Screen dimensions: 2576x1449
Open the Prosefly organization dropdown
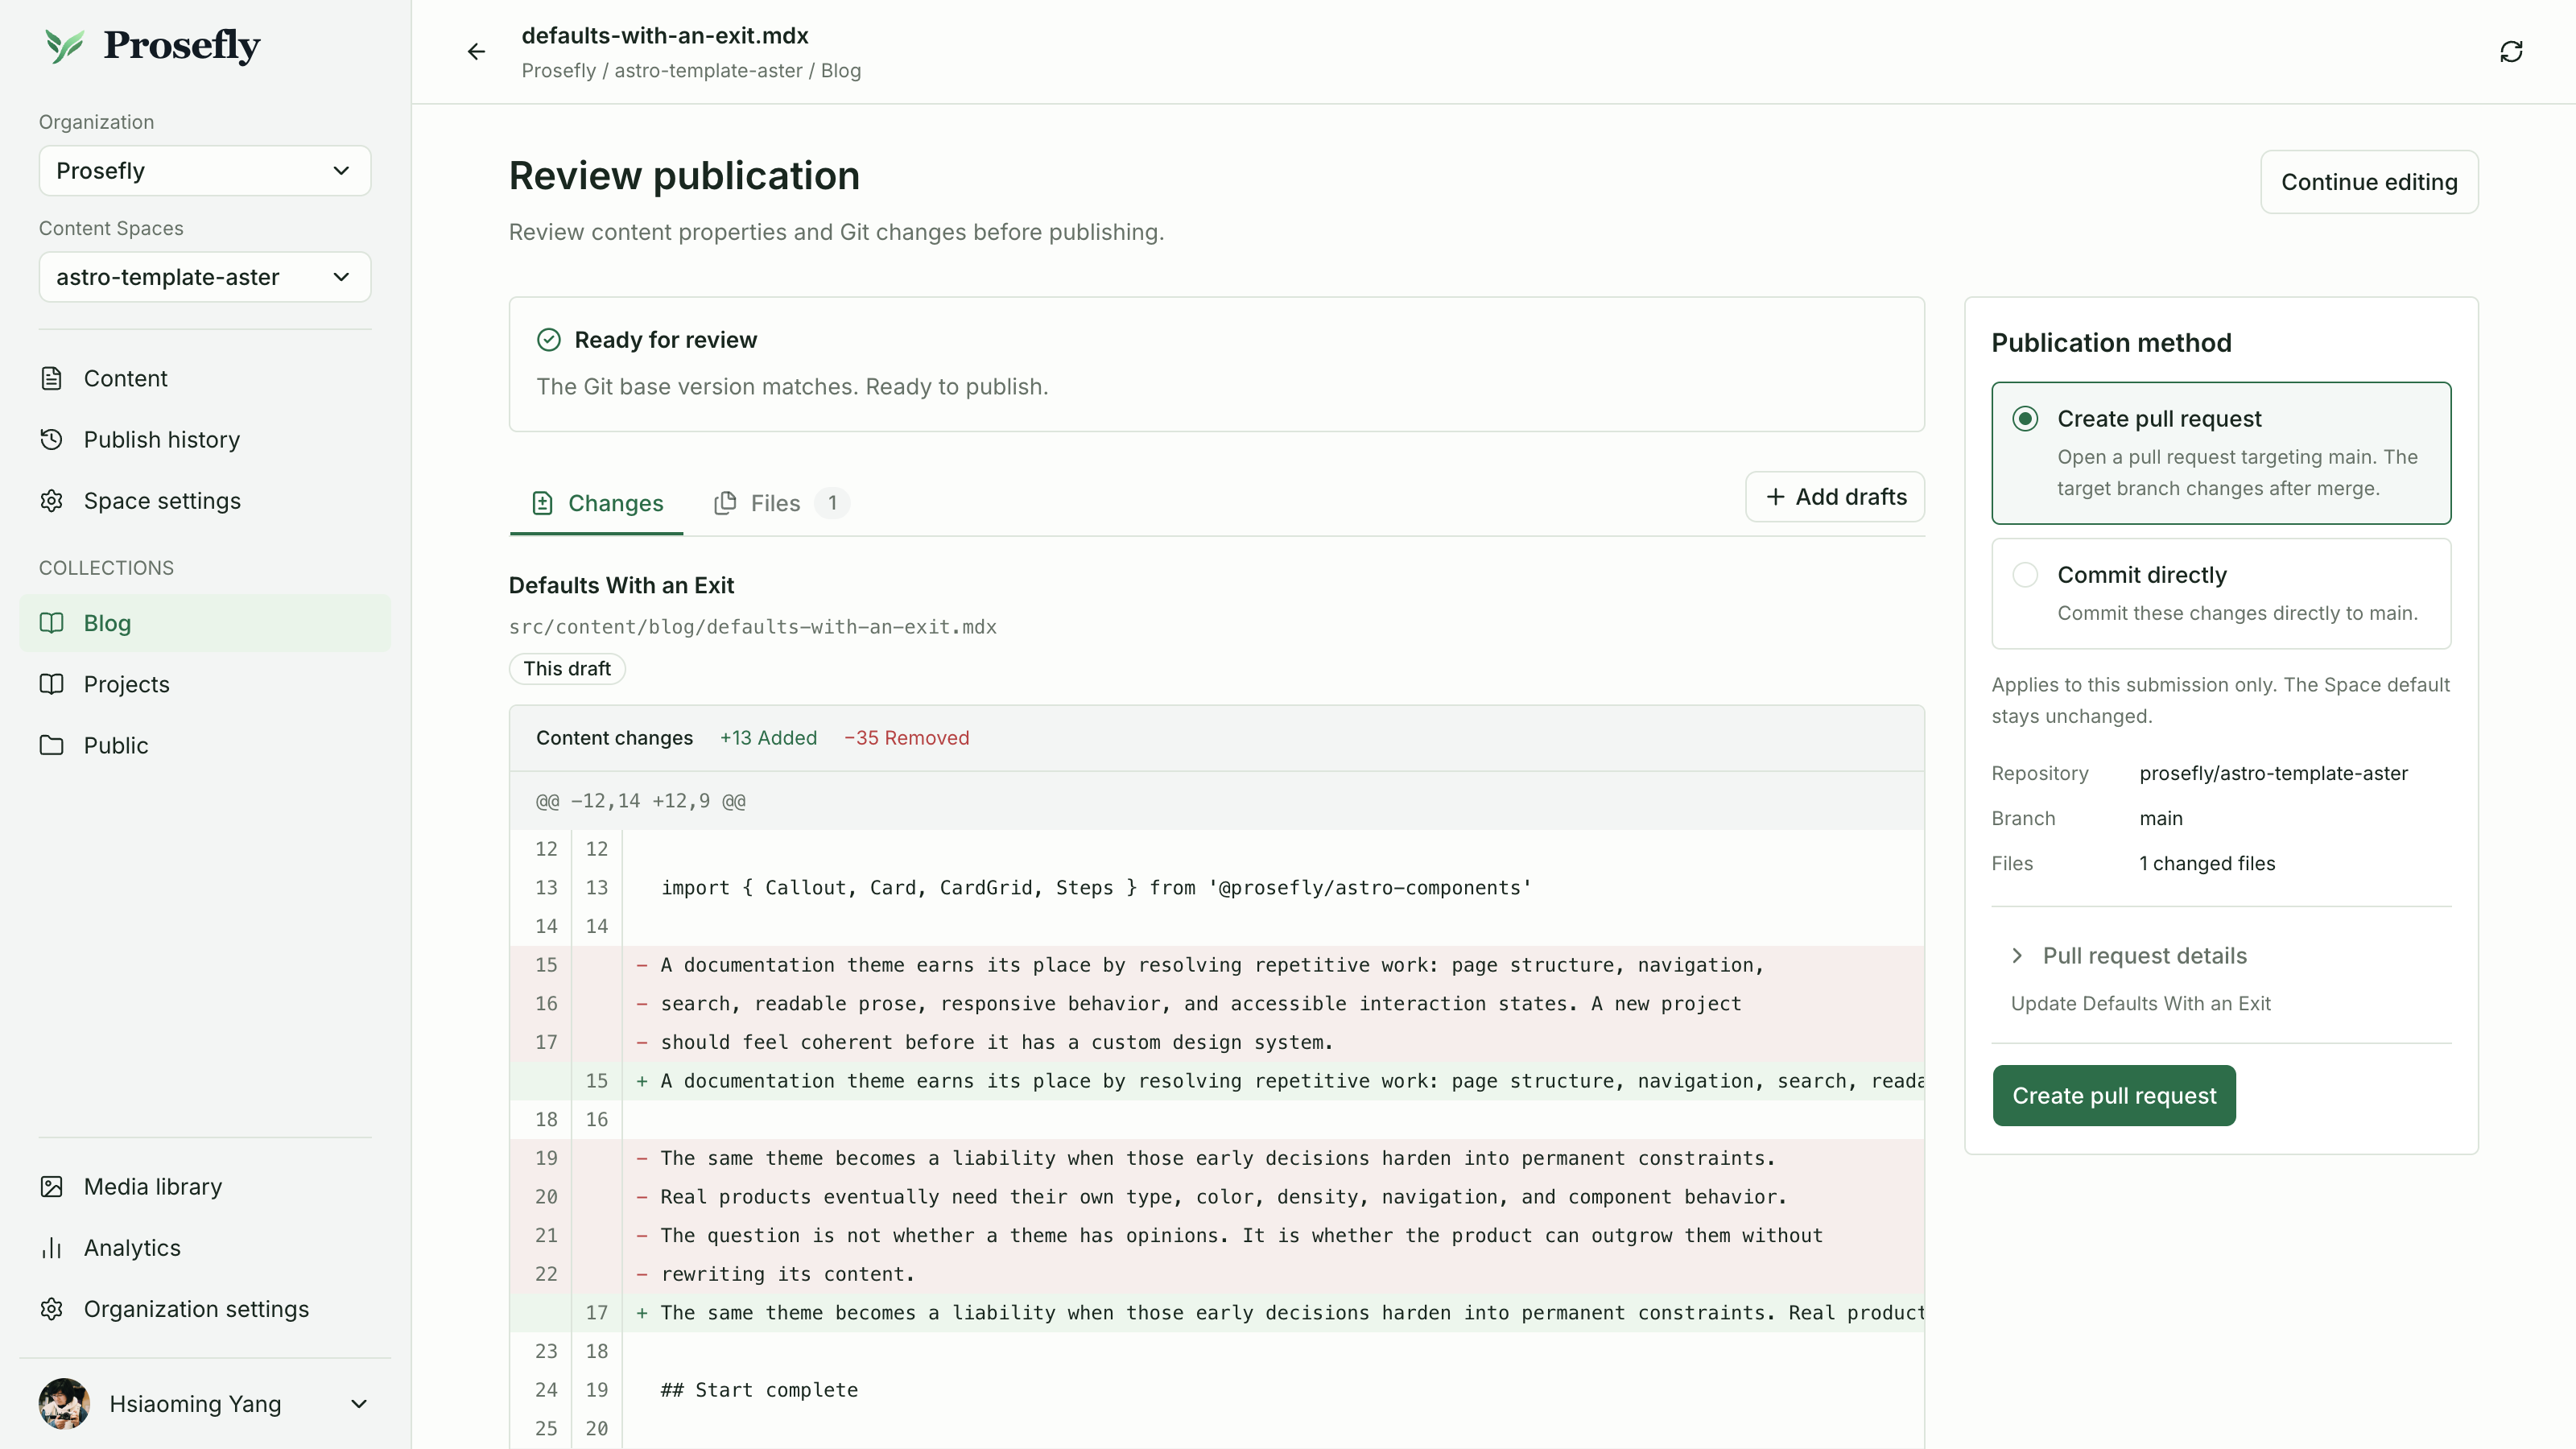(x=205, y=171)
